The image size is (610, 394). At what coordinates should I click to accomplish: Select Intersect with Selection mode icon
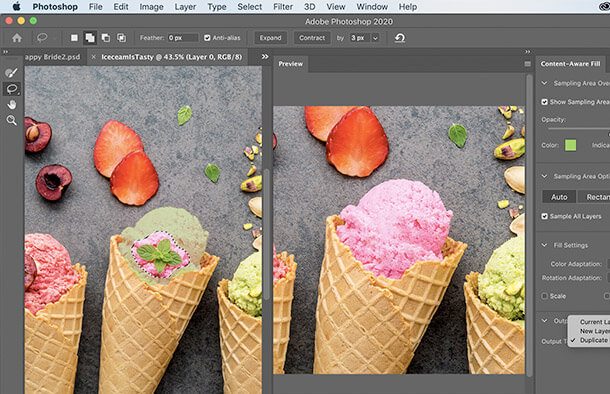pyautogui.click(x=121, y=38)
